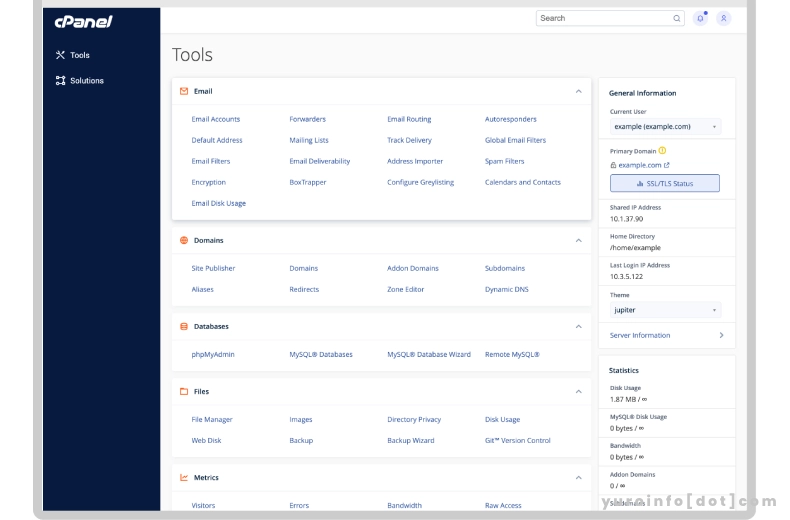The height and width of the screenshot is (520, 790).
Task: Click the Files section folder icon
Action: pyautogui.click(x=184, y=392)
